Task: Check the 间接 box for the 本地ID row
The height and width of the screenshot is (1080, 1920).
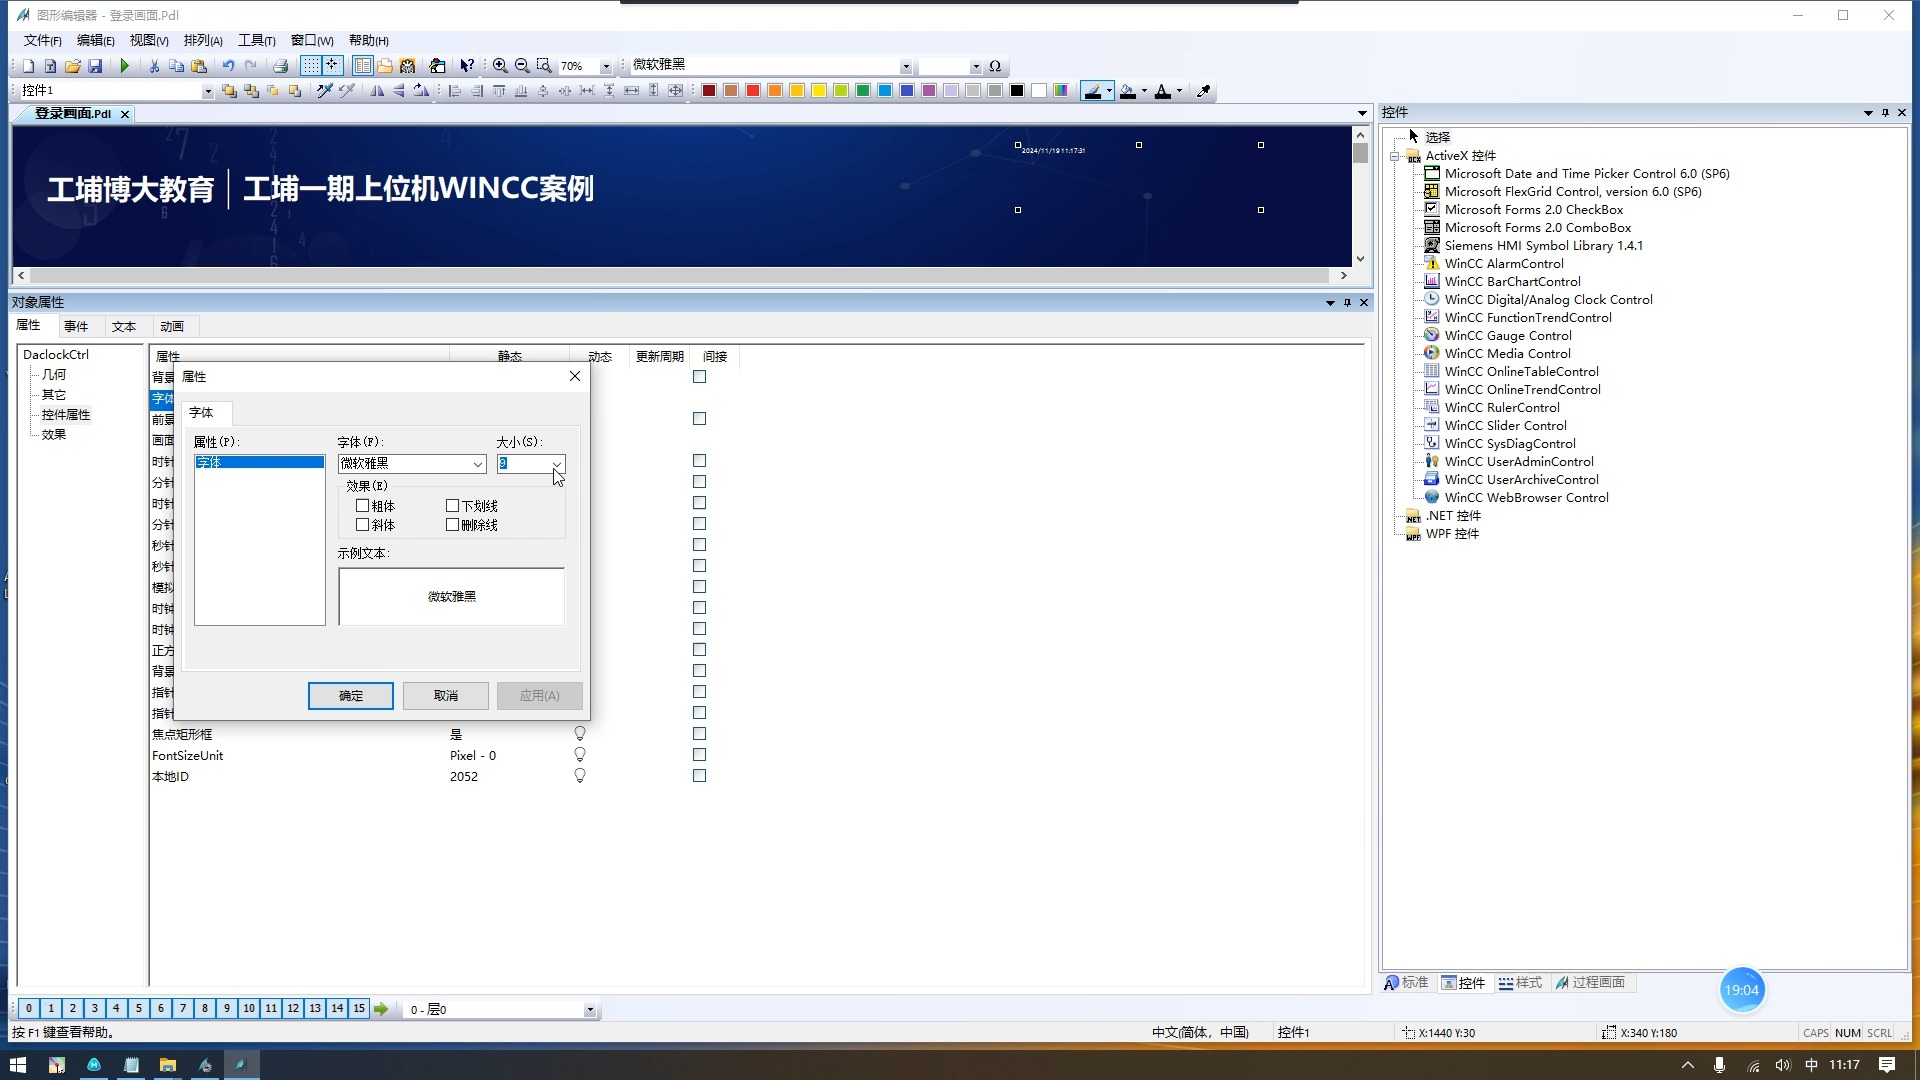Action: coord(700,776)
